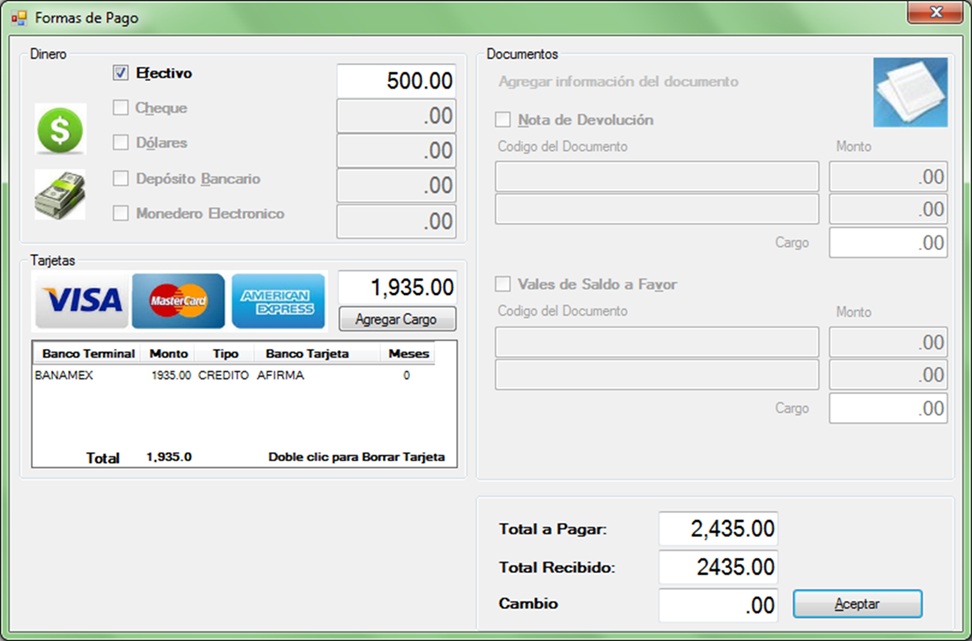Image resolution: width=972 pixels, height=641 pixels.
Task: Click the Formas de Pago window icon
Action: click(x=19, y=18)
